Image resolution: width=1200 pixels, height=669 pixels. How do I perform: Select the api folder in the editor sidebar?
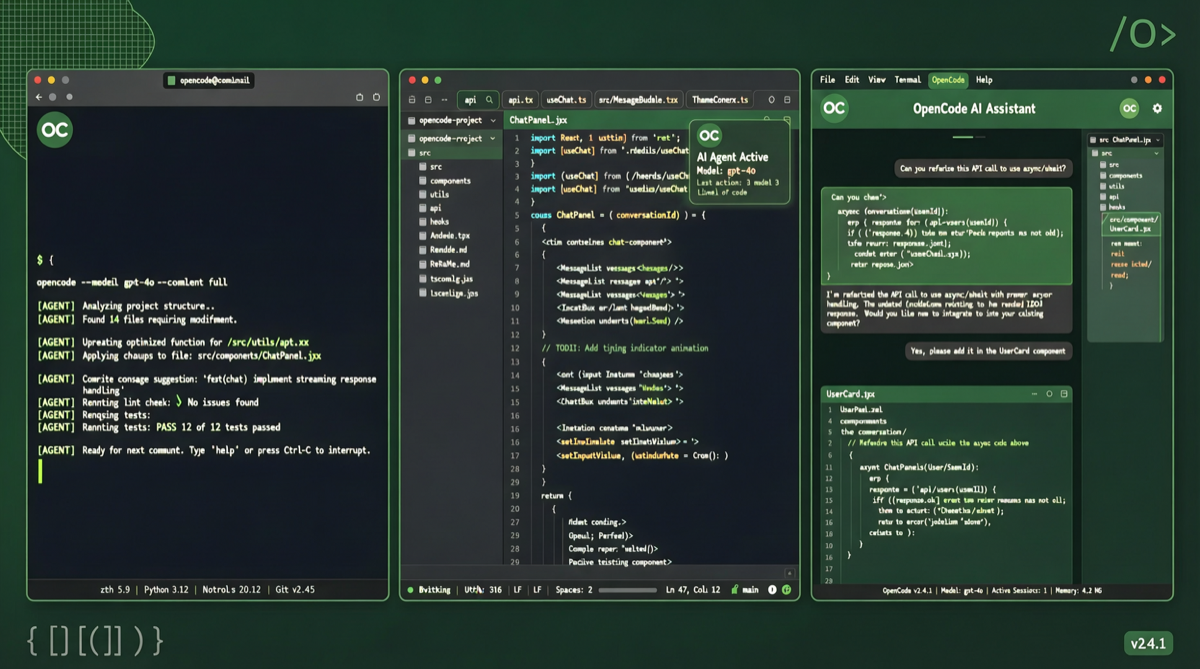[430, 208]
